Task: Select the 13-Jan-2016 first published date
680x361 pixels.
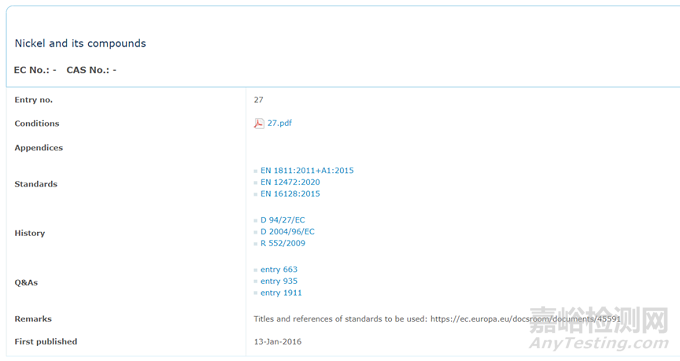Action: (278, 342)
